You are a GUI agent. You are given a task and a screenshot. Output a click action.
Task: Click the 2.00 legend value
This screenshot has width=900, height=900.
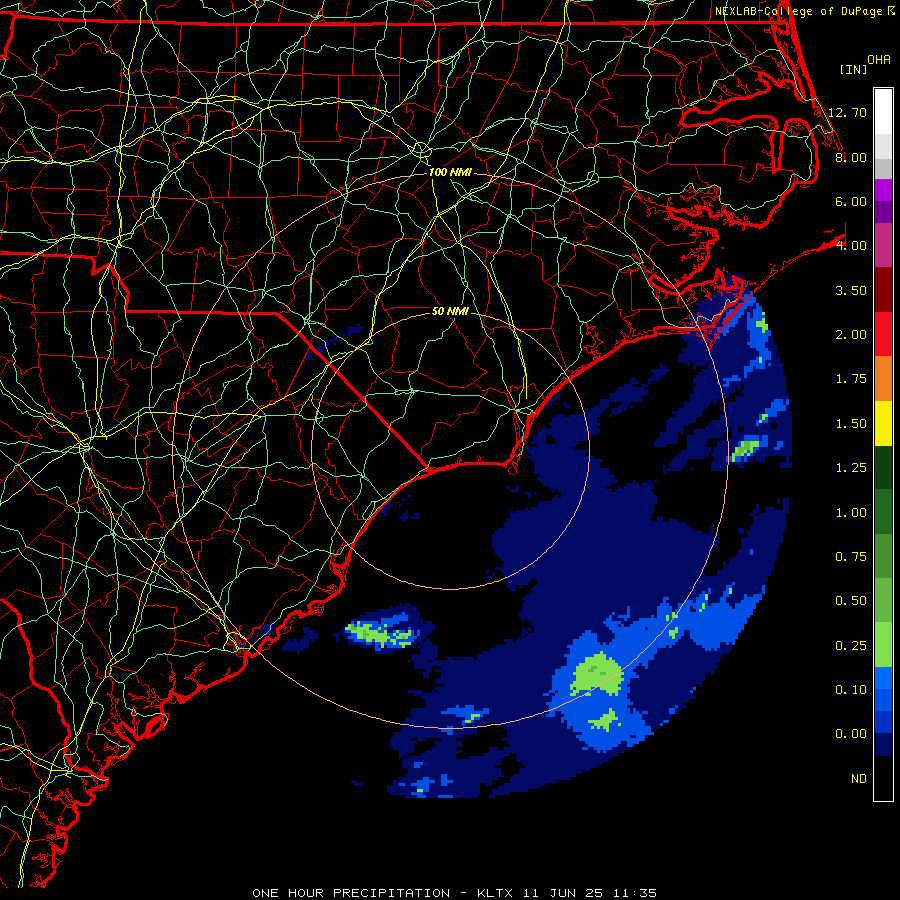[x=851, y=335]
